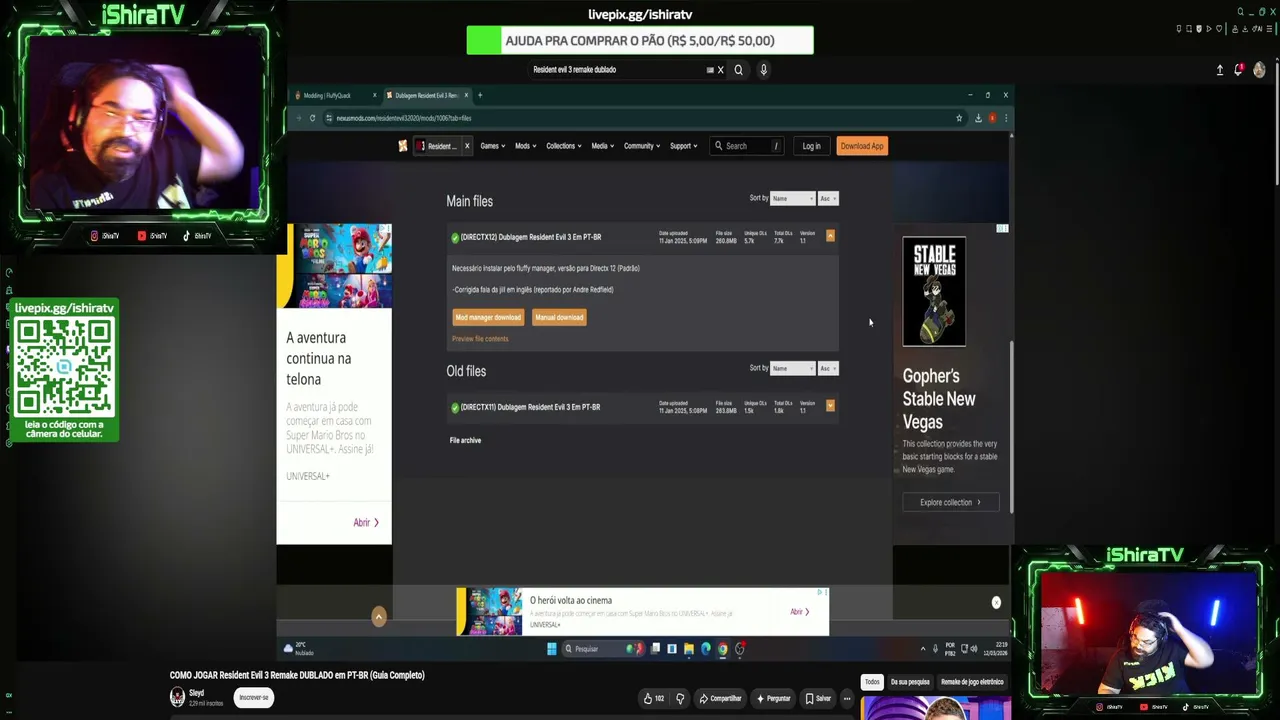Open the browser downloads icon

click(x=978, y=118)
